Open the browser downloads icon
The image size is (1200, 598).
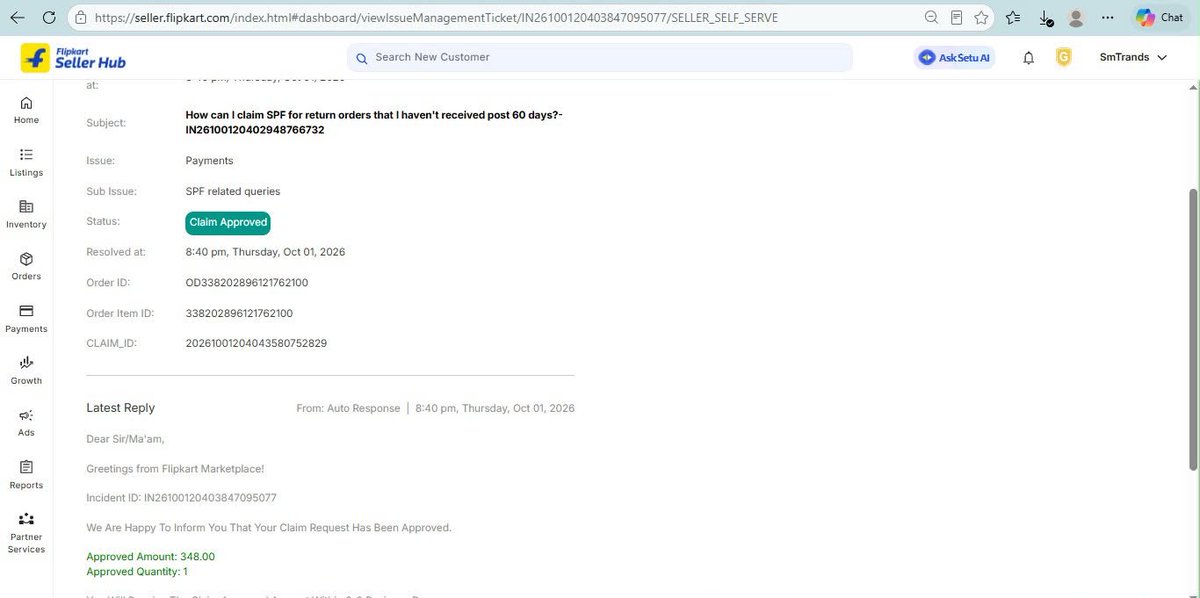1044,18
